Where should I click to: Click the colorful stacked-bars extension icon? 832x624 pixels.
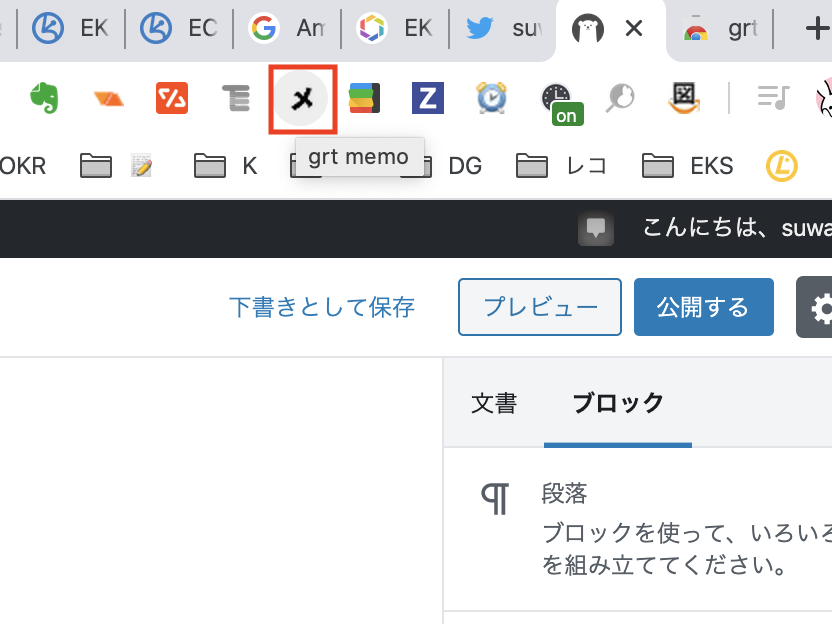tap(363, 97)
